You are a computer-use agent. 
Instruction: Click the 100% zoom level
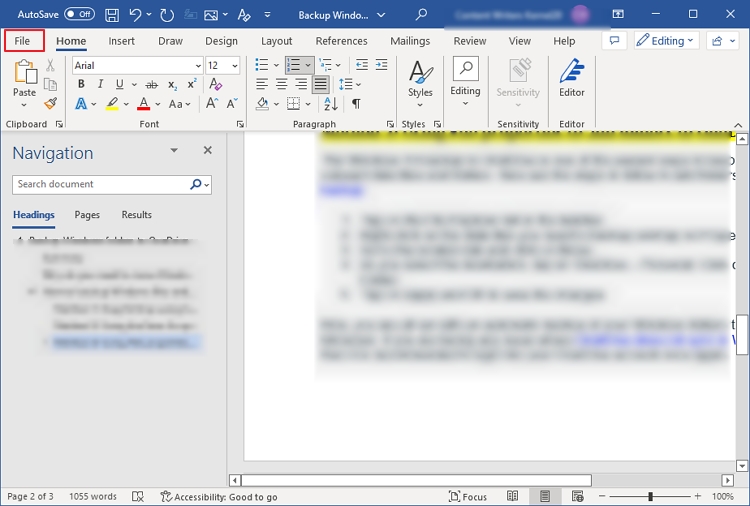click(723, 496)
